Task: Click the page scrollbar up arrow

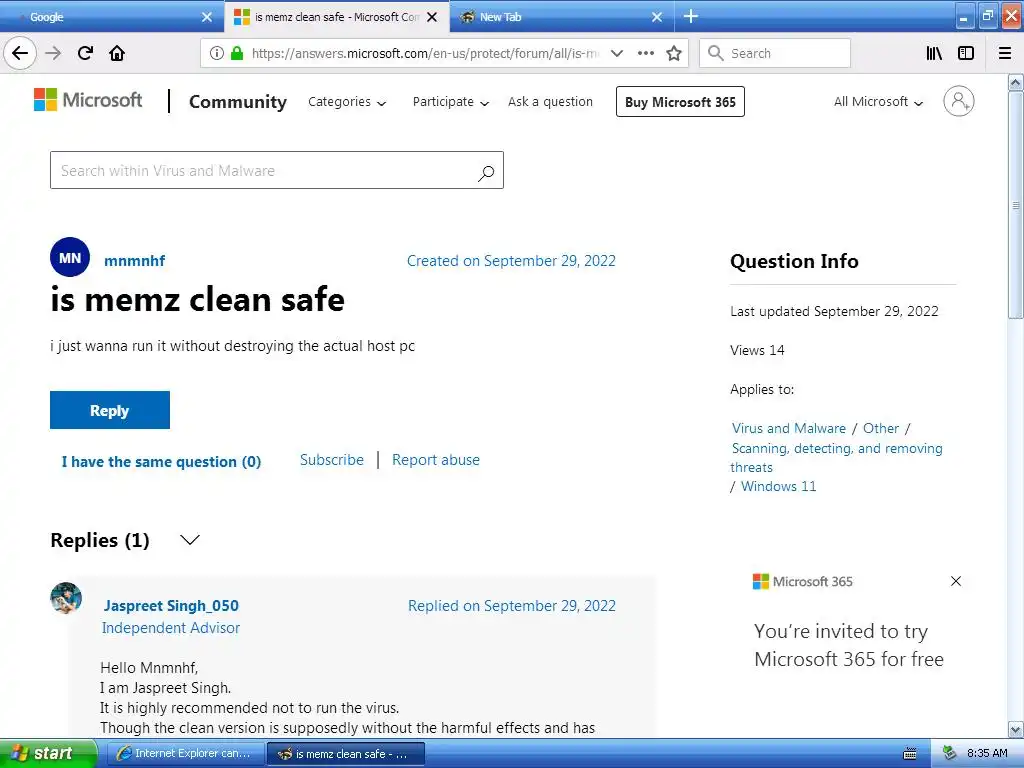Action: [1016, 82]
